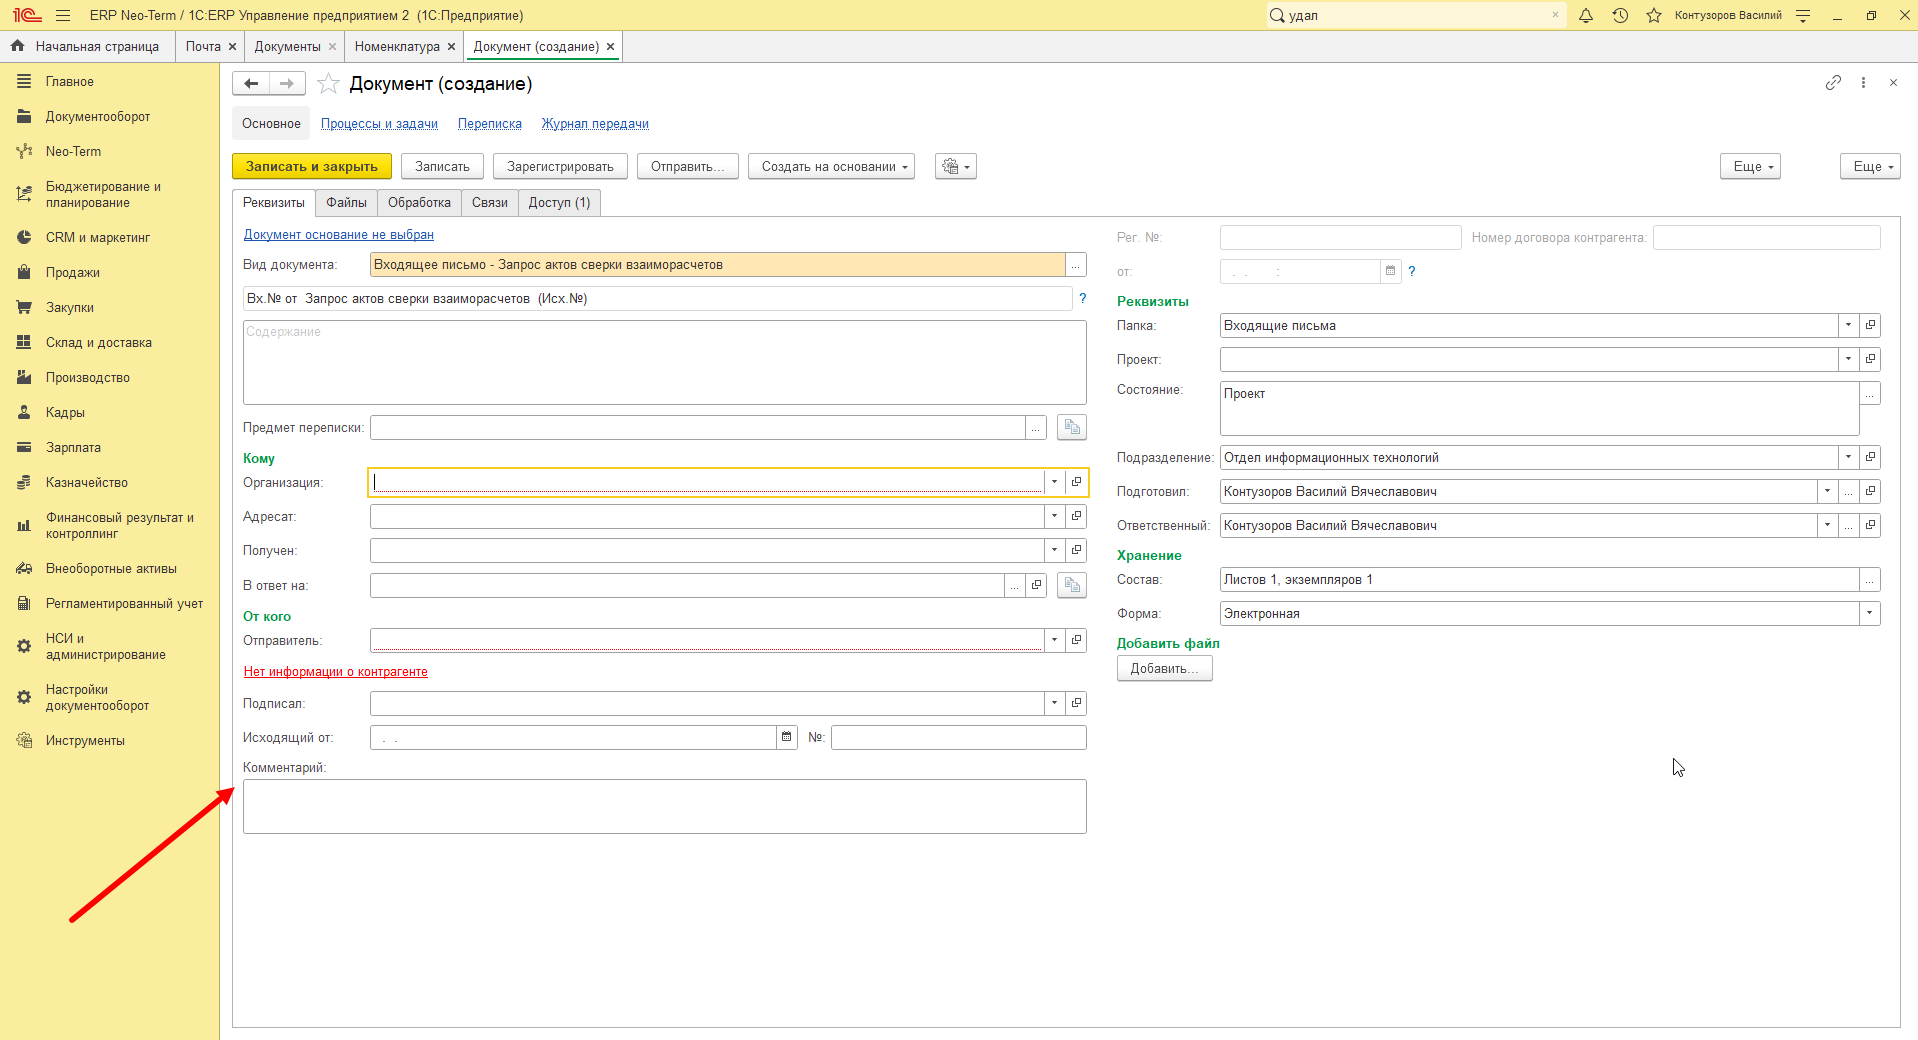Open history clock icon in title bar

point(1620,15)
